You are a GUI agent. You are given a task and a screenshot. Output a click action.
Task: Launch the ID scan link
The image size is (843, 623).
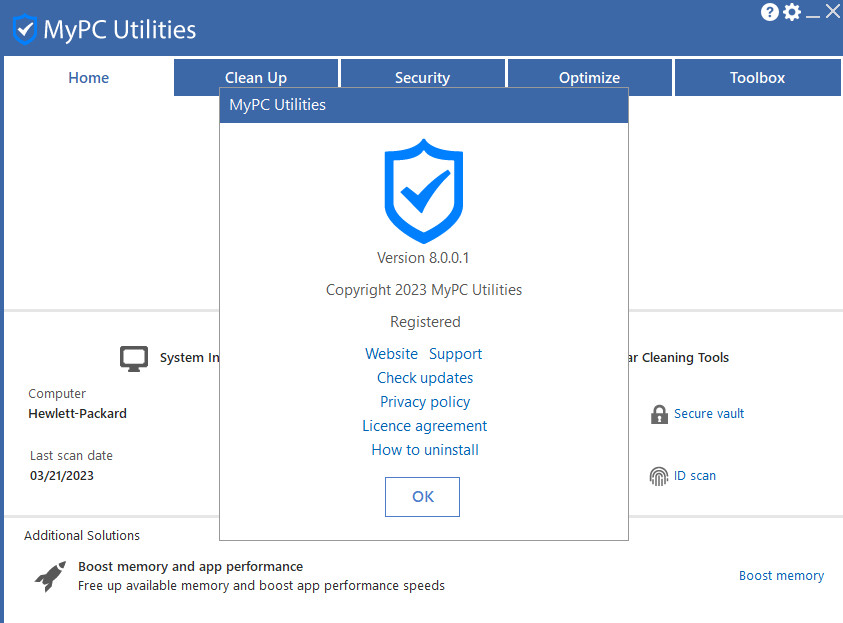695,476
